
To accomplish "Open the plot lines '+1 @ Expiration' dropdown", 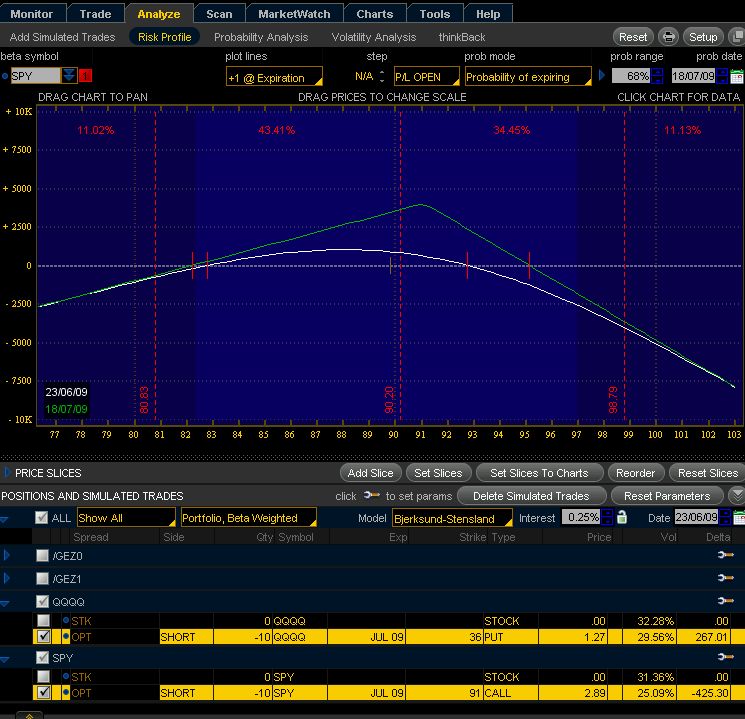I will coord(274,77).
